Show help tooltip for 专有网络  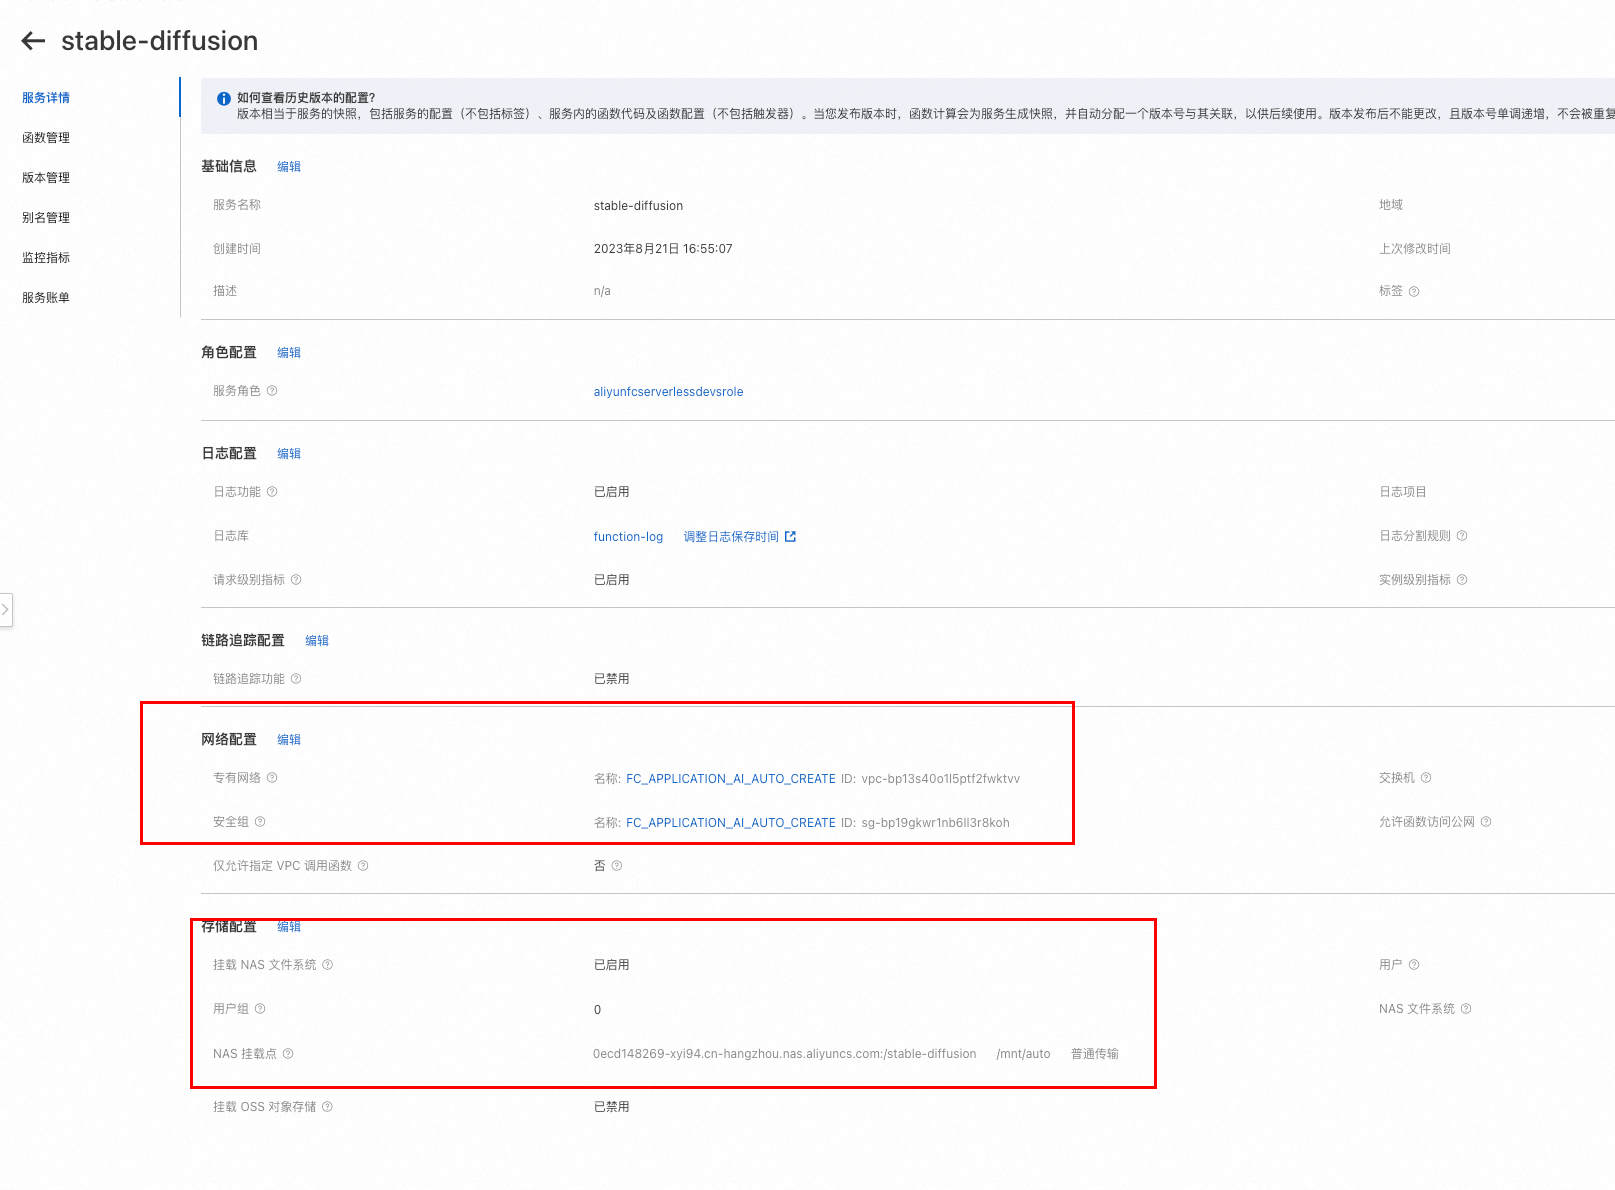point(272,778)
